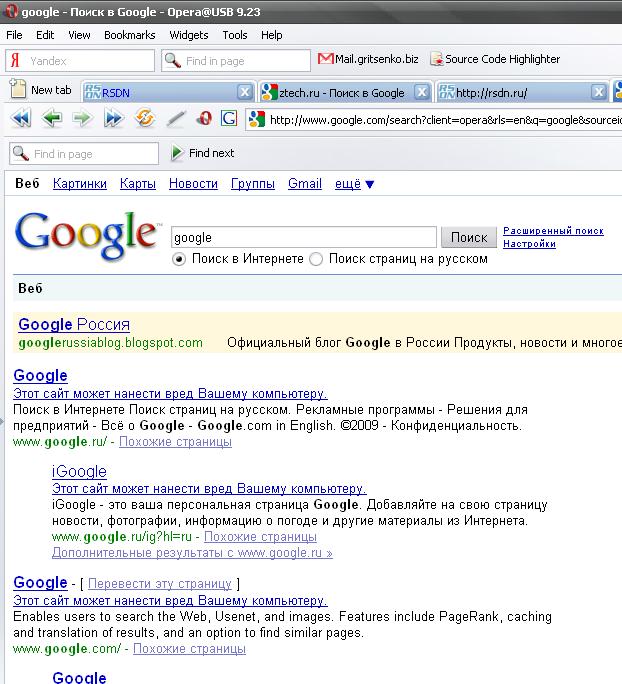The image size is (622, 684).
Task: Switch to the ztech.ru tab
Action: (340, 92)
